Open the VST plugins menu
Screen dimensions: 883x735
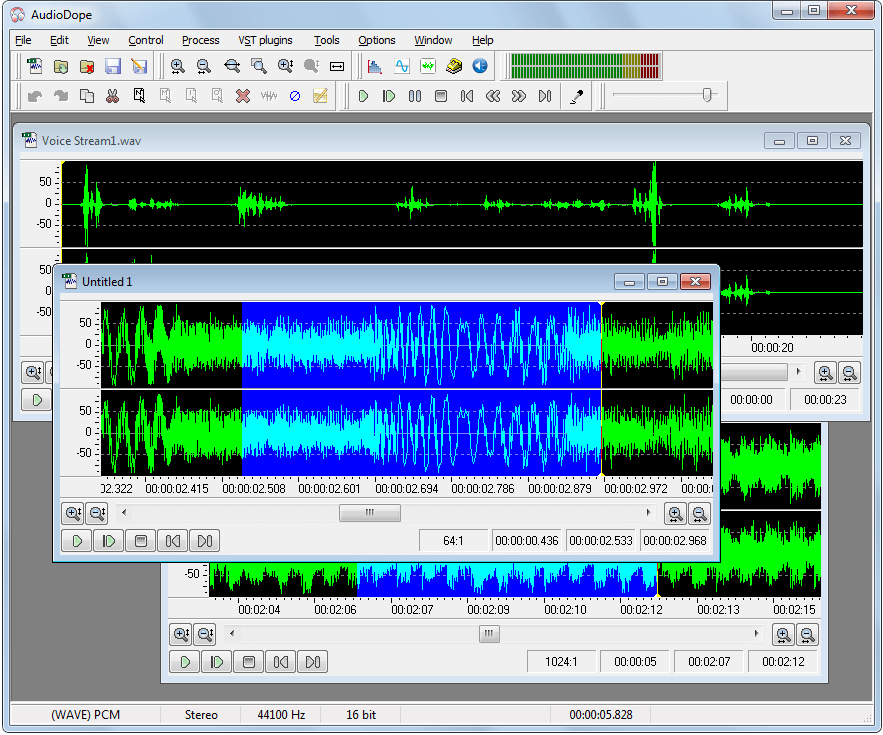[265, 40]
